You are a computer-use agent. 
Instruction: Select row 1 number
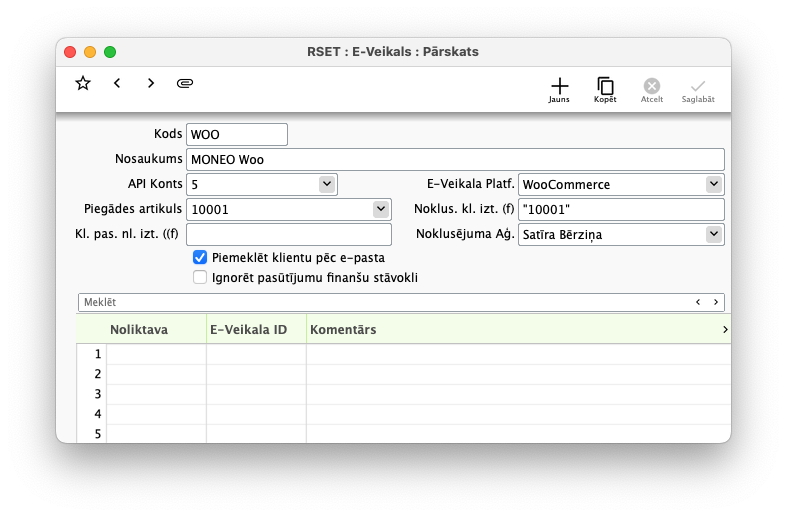pos(97,354)
